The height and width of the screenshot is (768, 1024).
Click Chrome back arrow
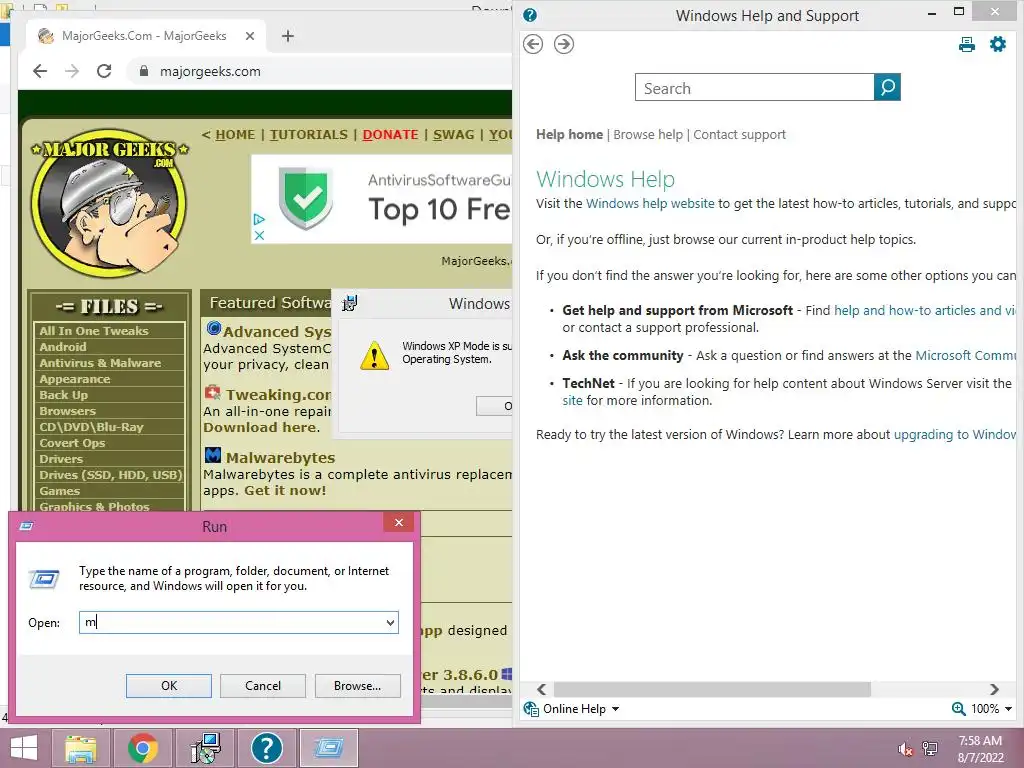[40, 71]
